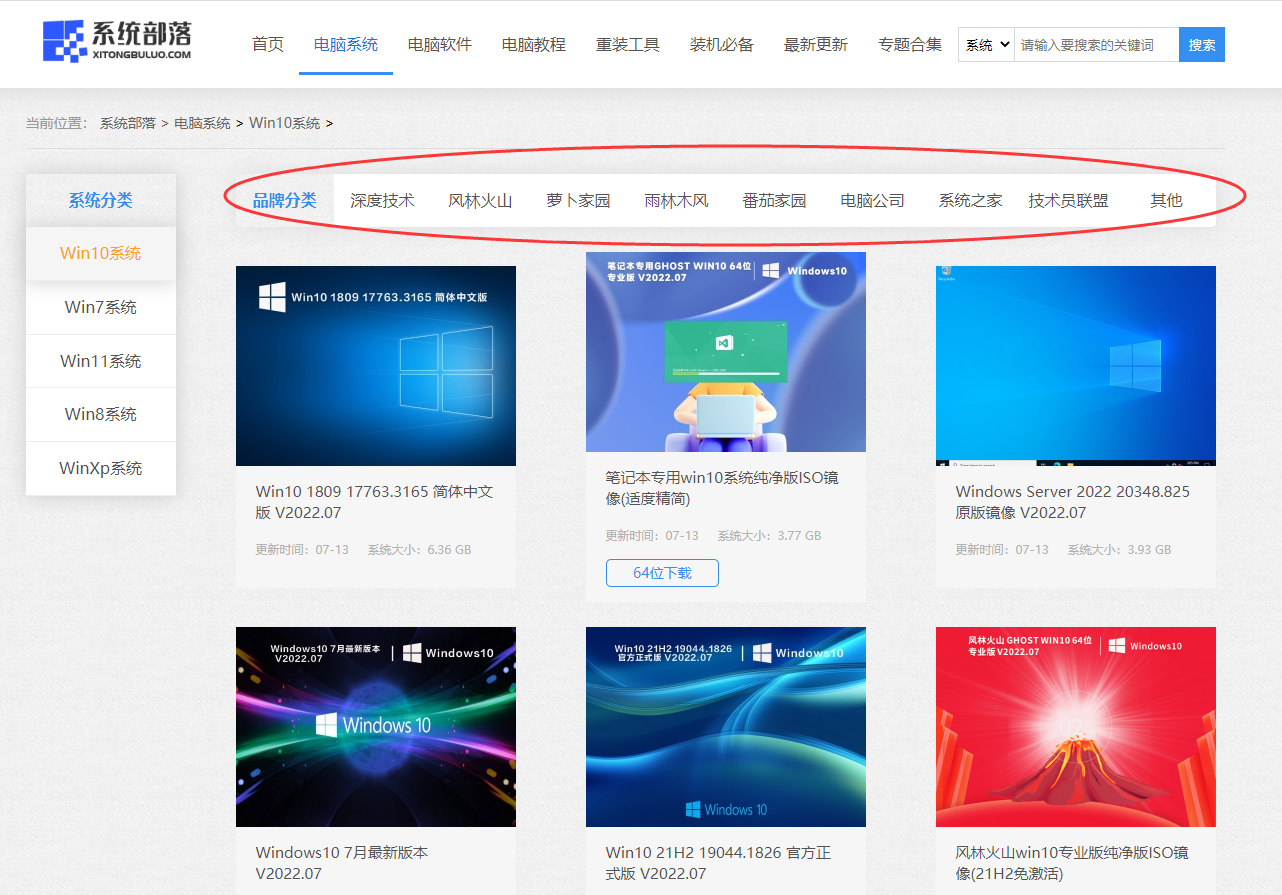The width and height of the screenshot is (1282, 895).
Task: Open the 系统 search category dropdown
Action: pyautogui.click(x=985, y=44)
